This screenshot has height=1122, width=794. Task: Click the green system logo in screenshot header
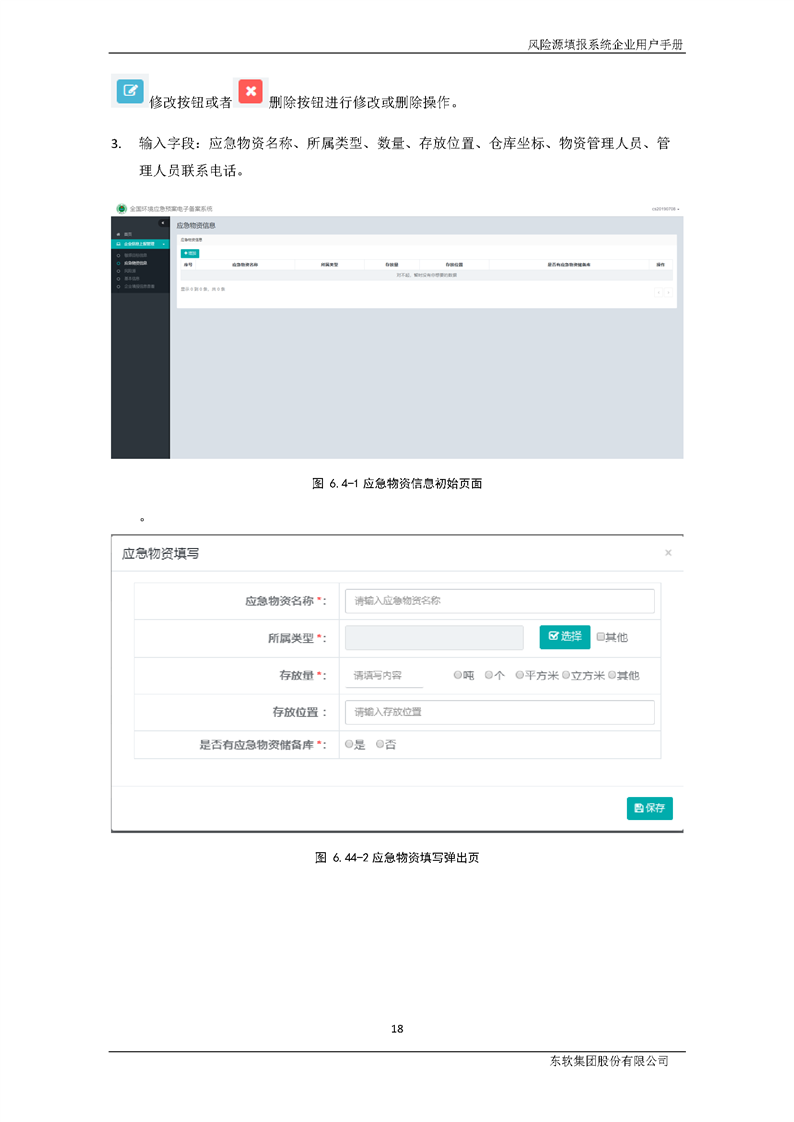pos(122,208)
